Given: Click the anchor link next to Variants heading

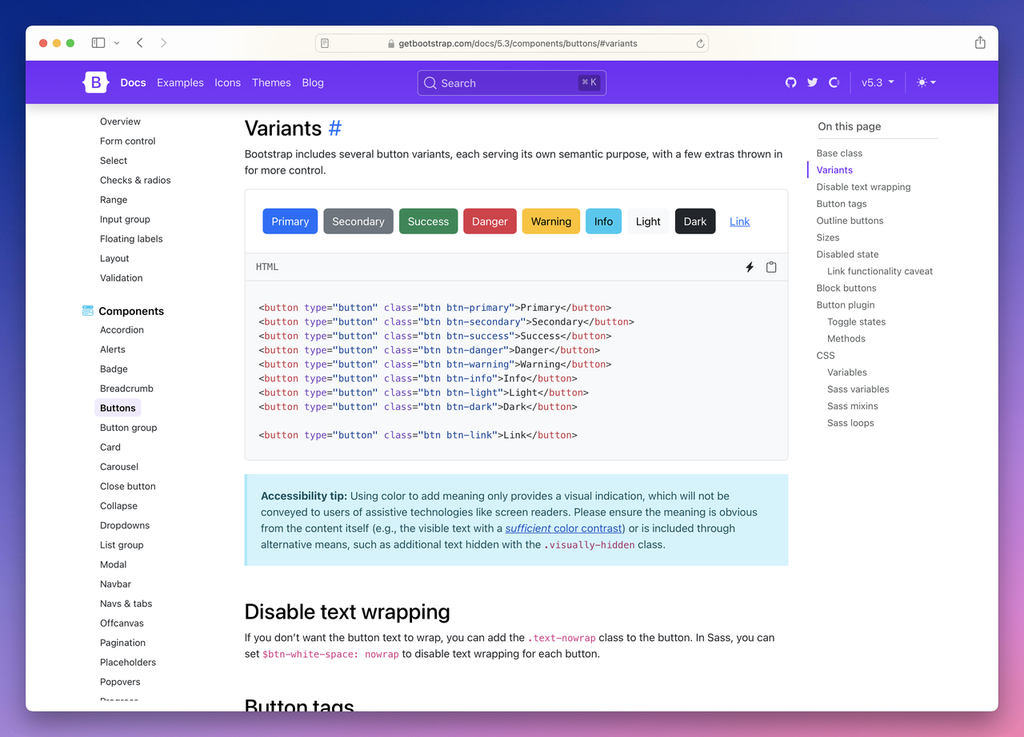Looking at the screenshot, I should coord(334,129).
